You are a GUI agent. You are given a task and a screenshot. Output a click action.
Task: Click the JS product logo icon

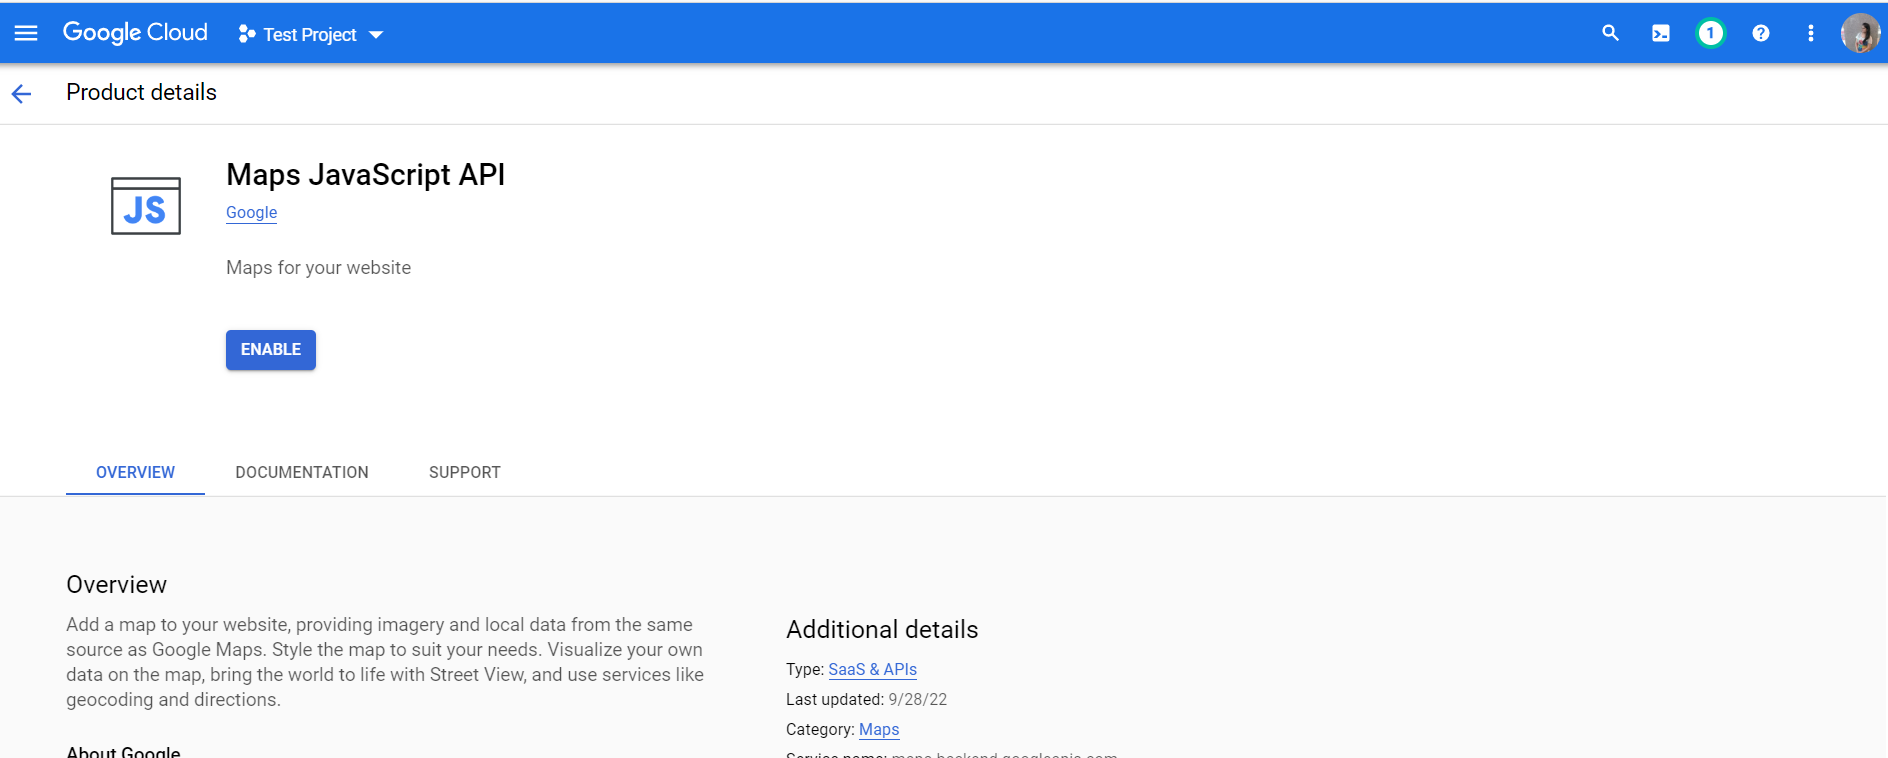tap(146, 206)
